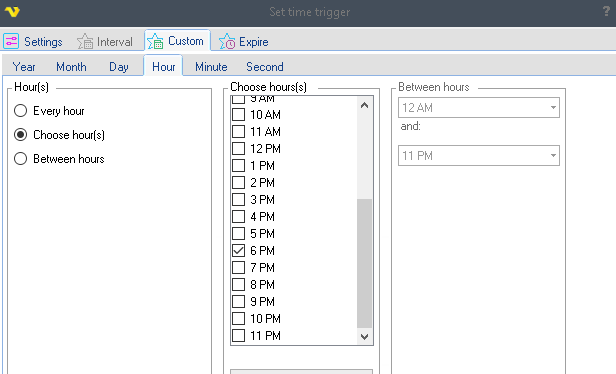Go to the Day sub-tab
Screen dimensions: 616x374
click(119, 67)
